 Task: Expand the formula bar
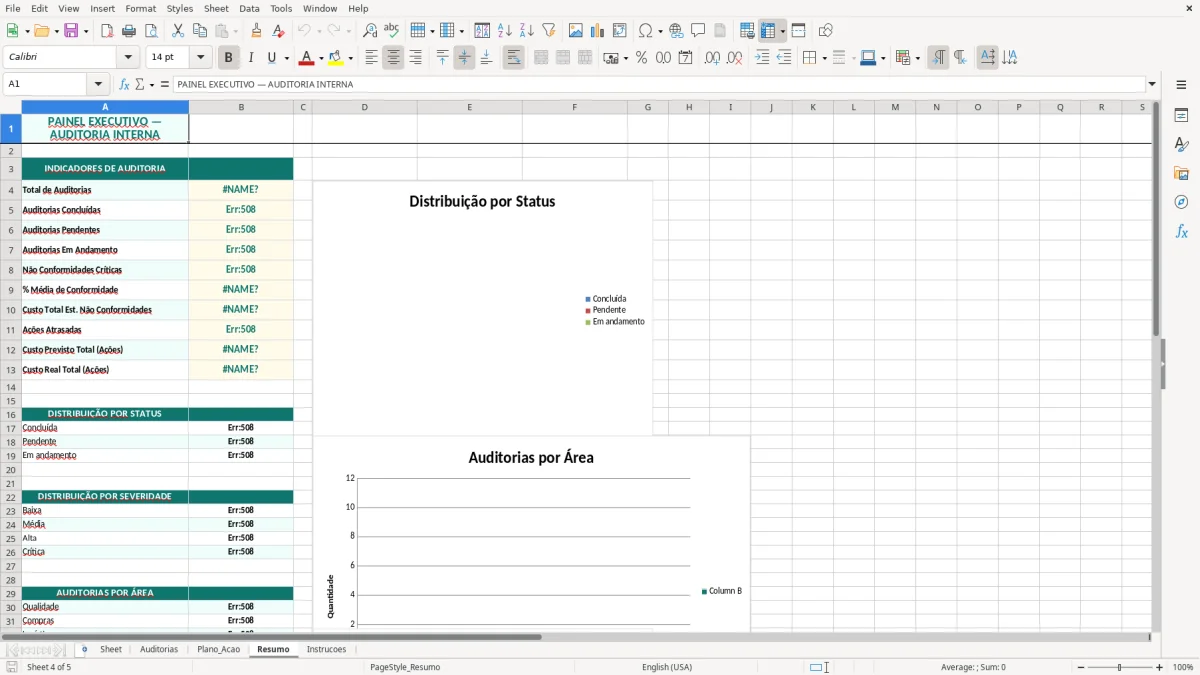[1152, 84]
